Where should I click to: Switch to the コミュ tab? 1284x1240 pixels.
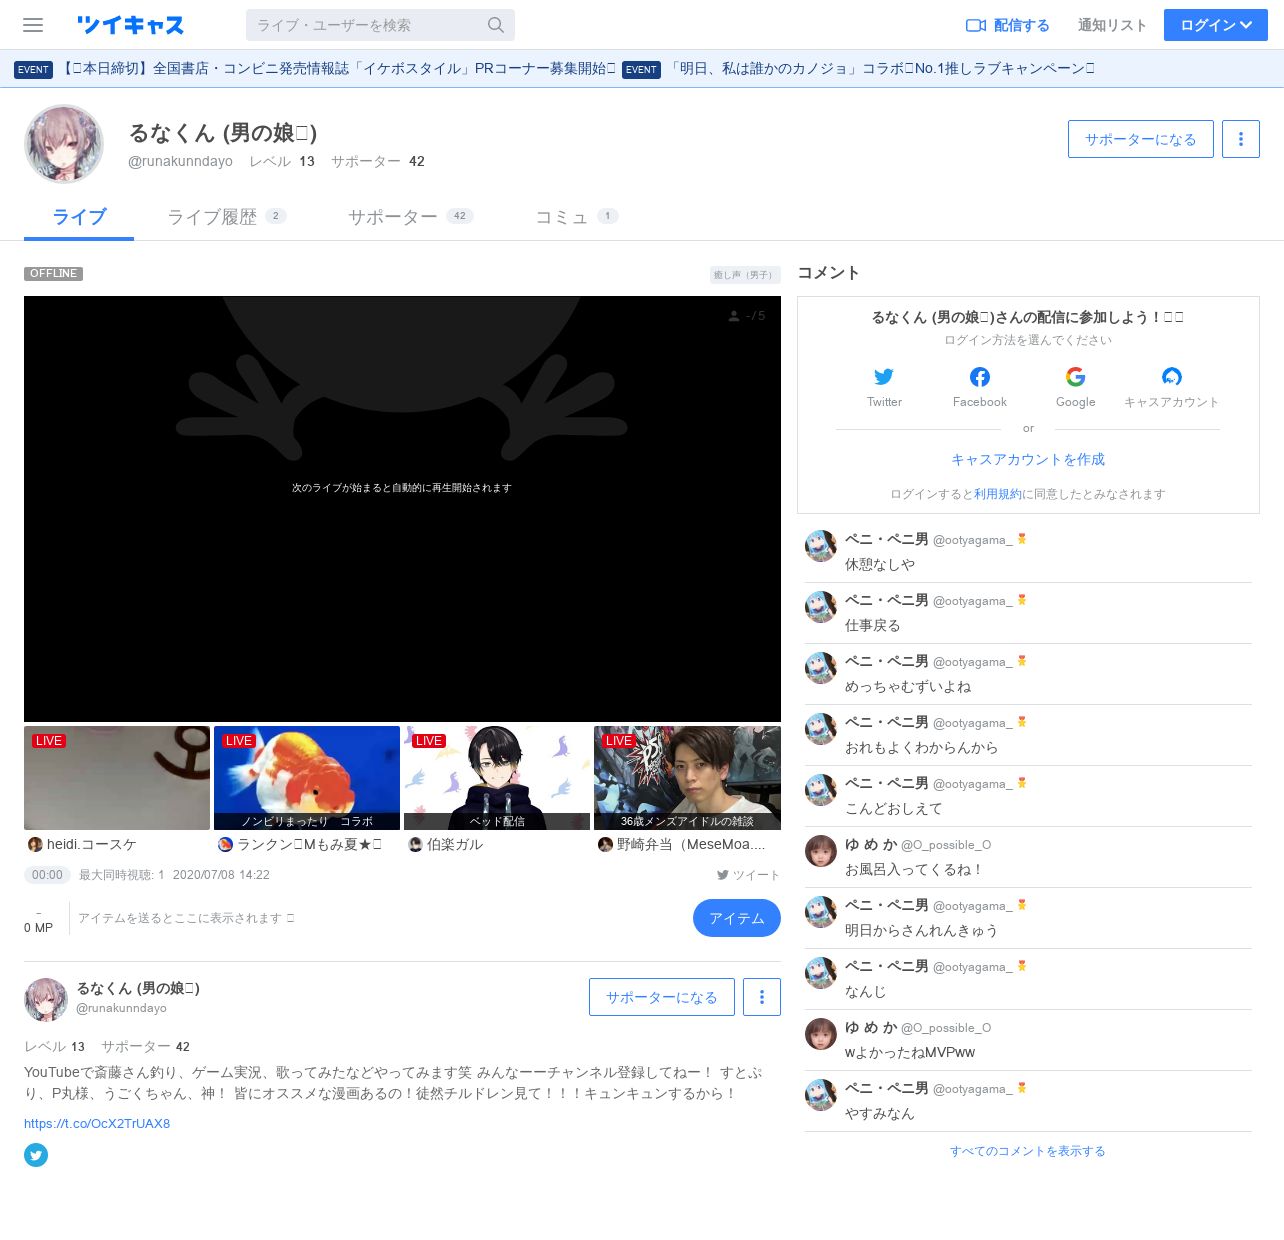click(576, 217)
